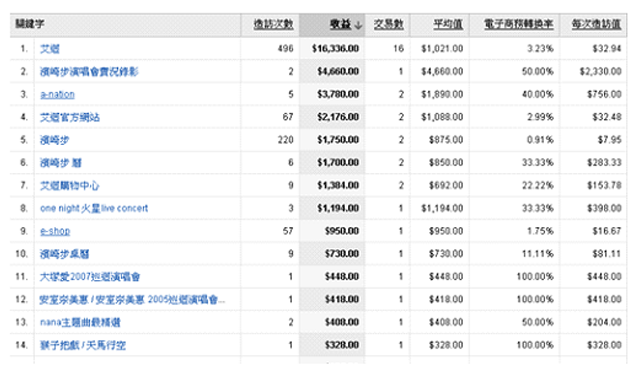The width and height of the screenshot is (640, 379).
Task: Select the $1,700.00 revenue cell
Action: click(338, 163)
